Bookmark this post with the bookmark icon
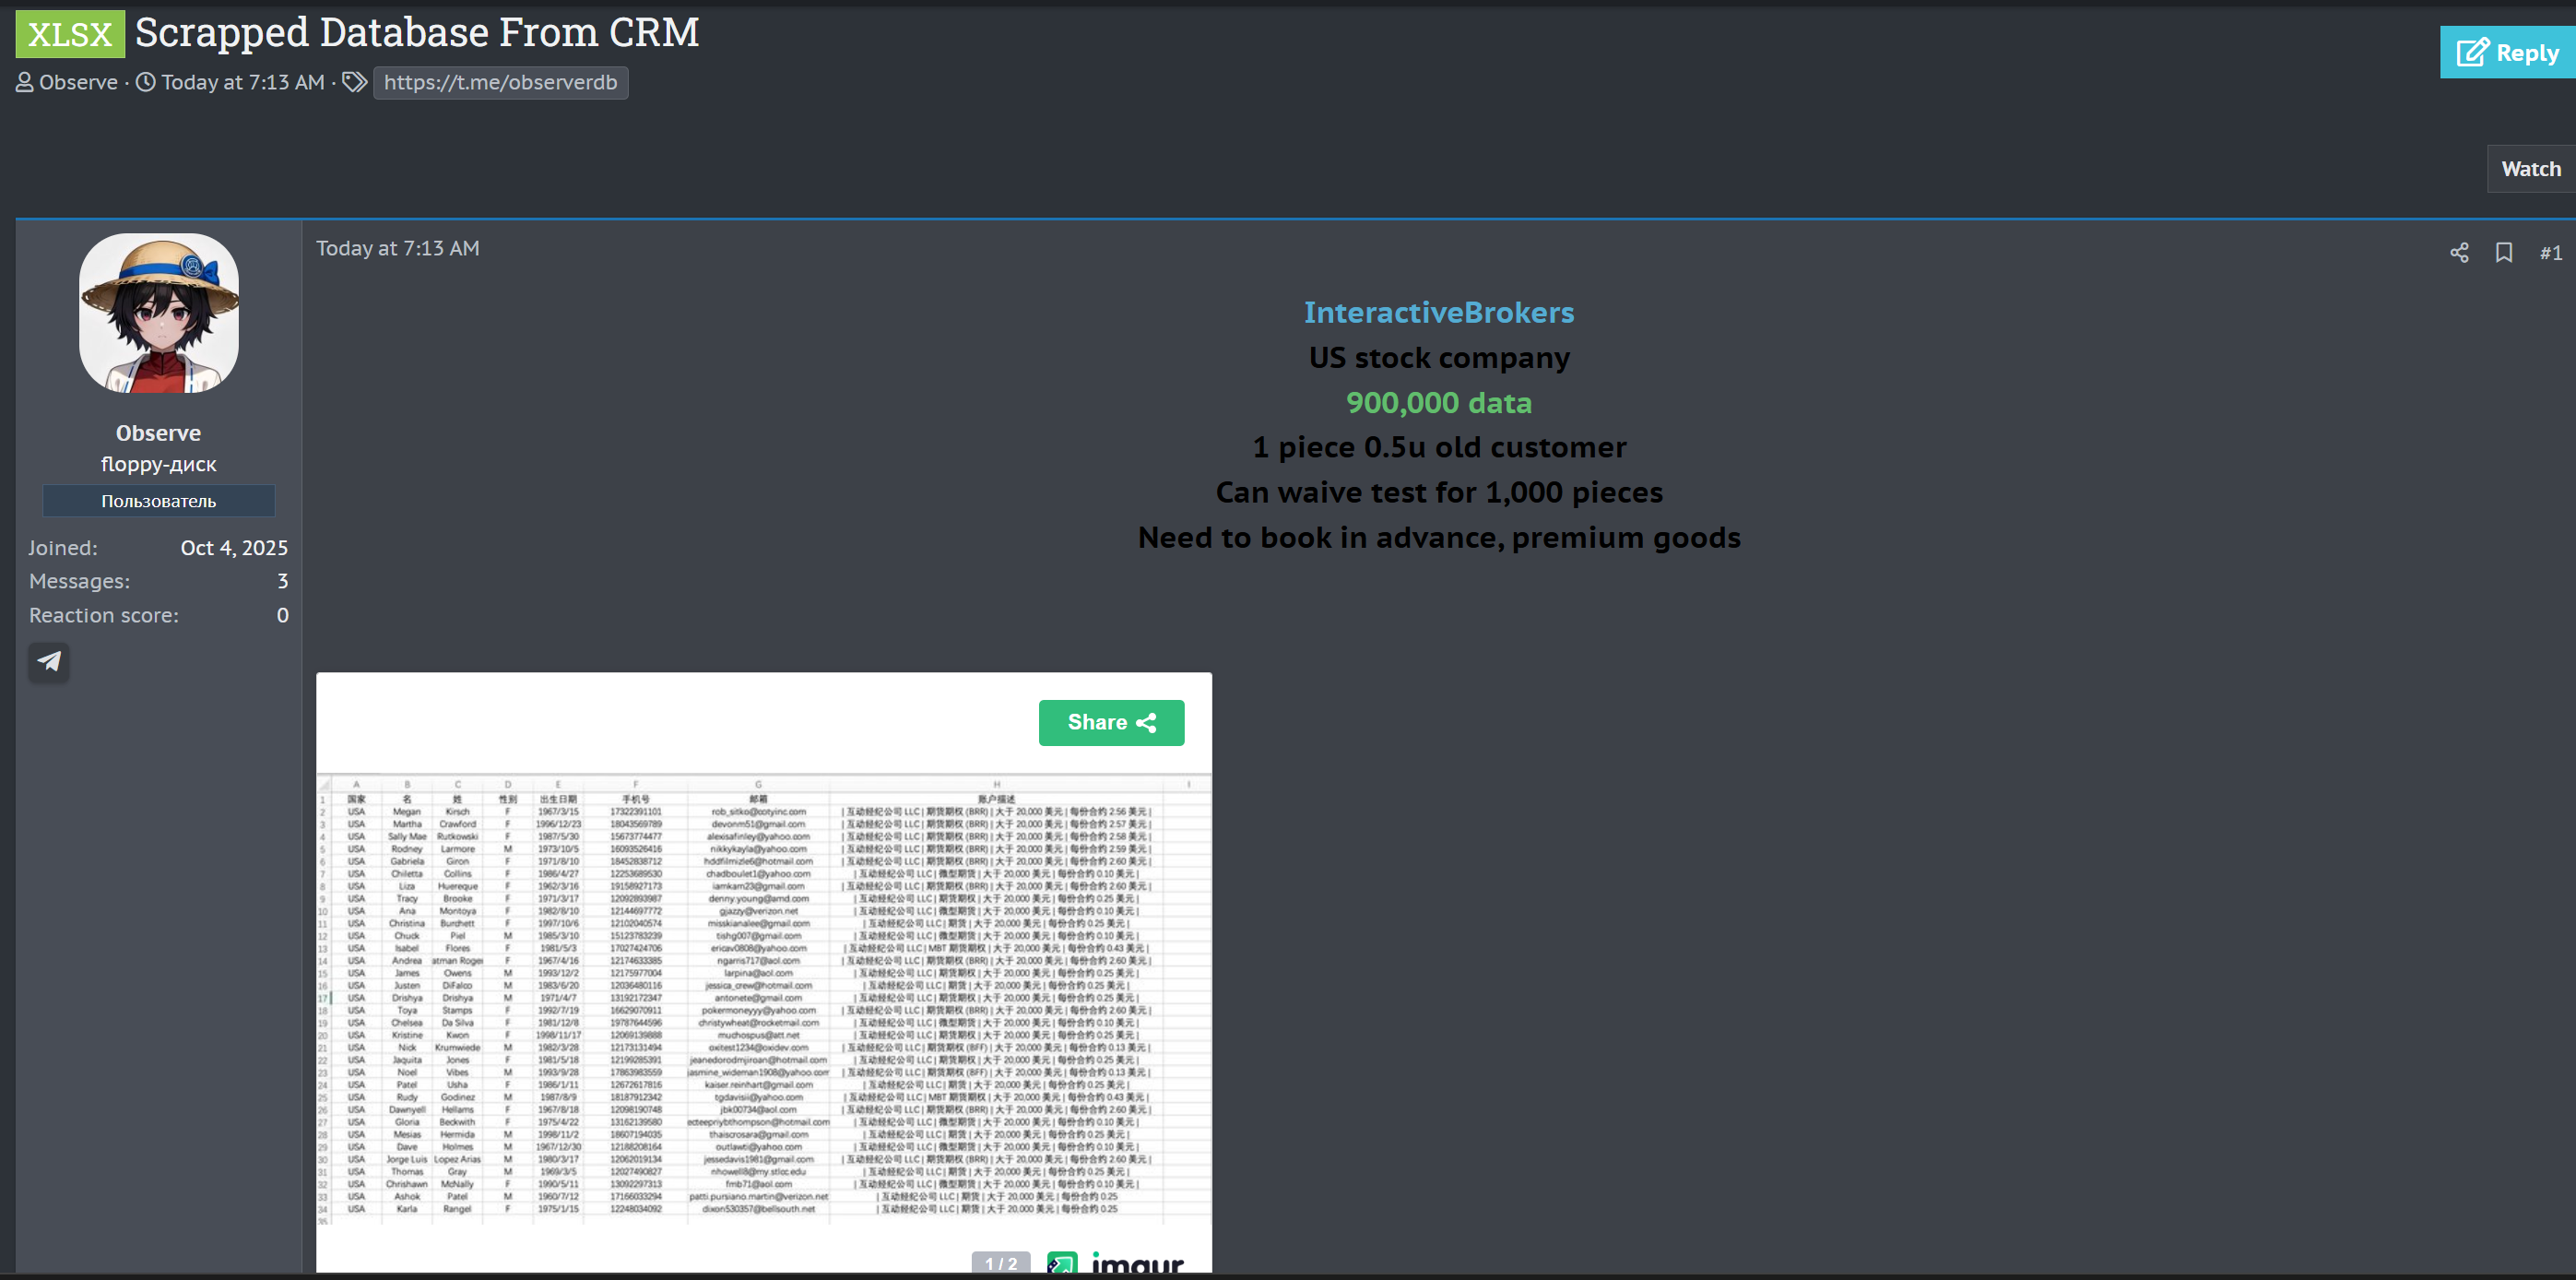This screenshot has height=1280, width=2576. [2504, 253]
